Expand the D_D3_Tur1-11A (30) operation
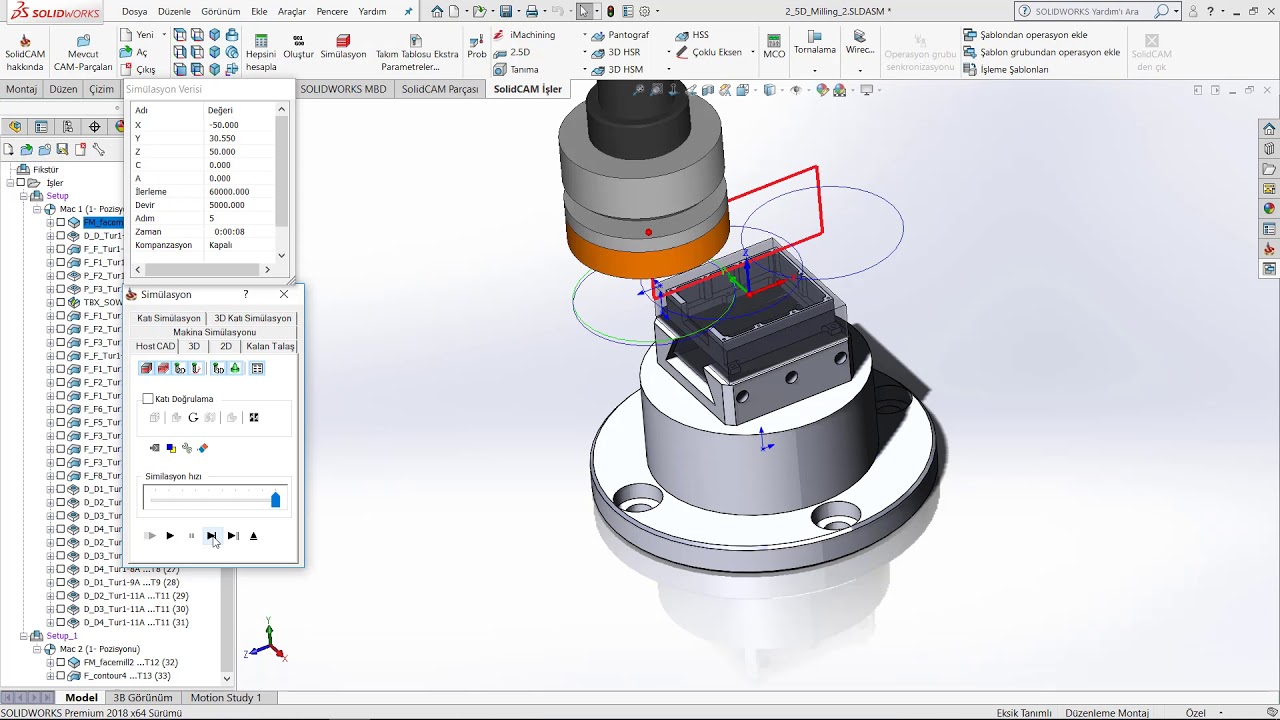This screenshot has width=1280, height=720. [50, 609]
